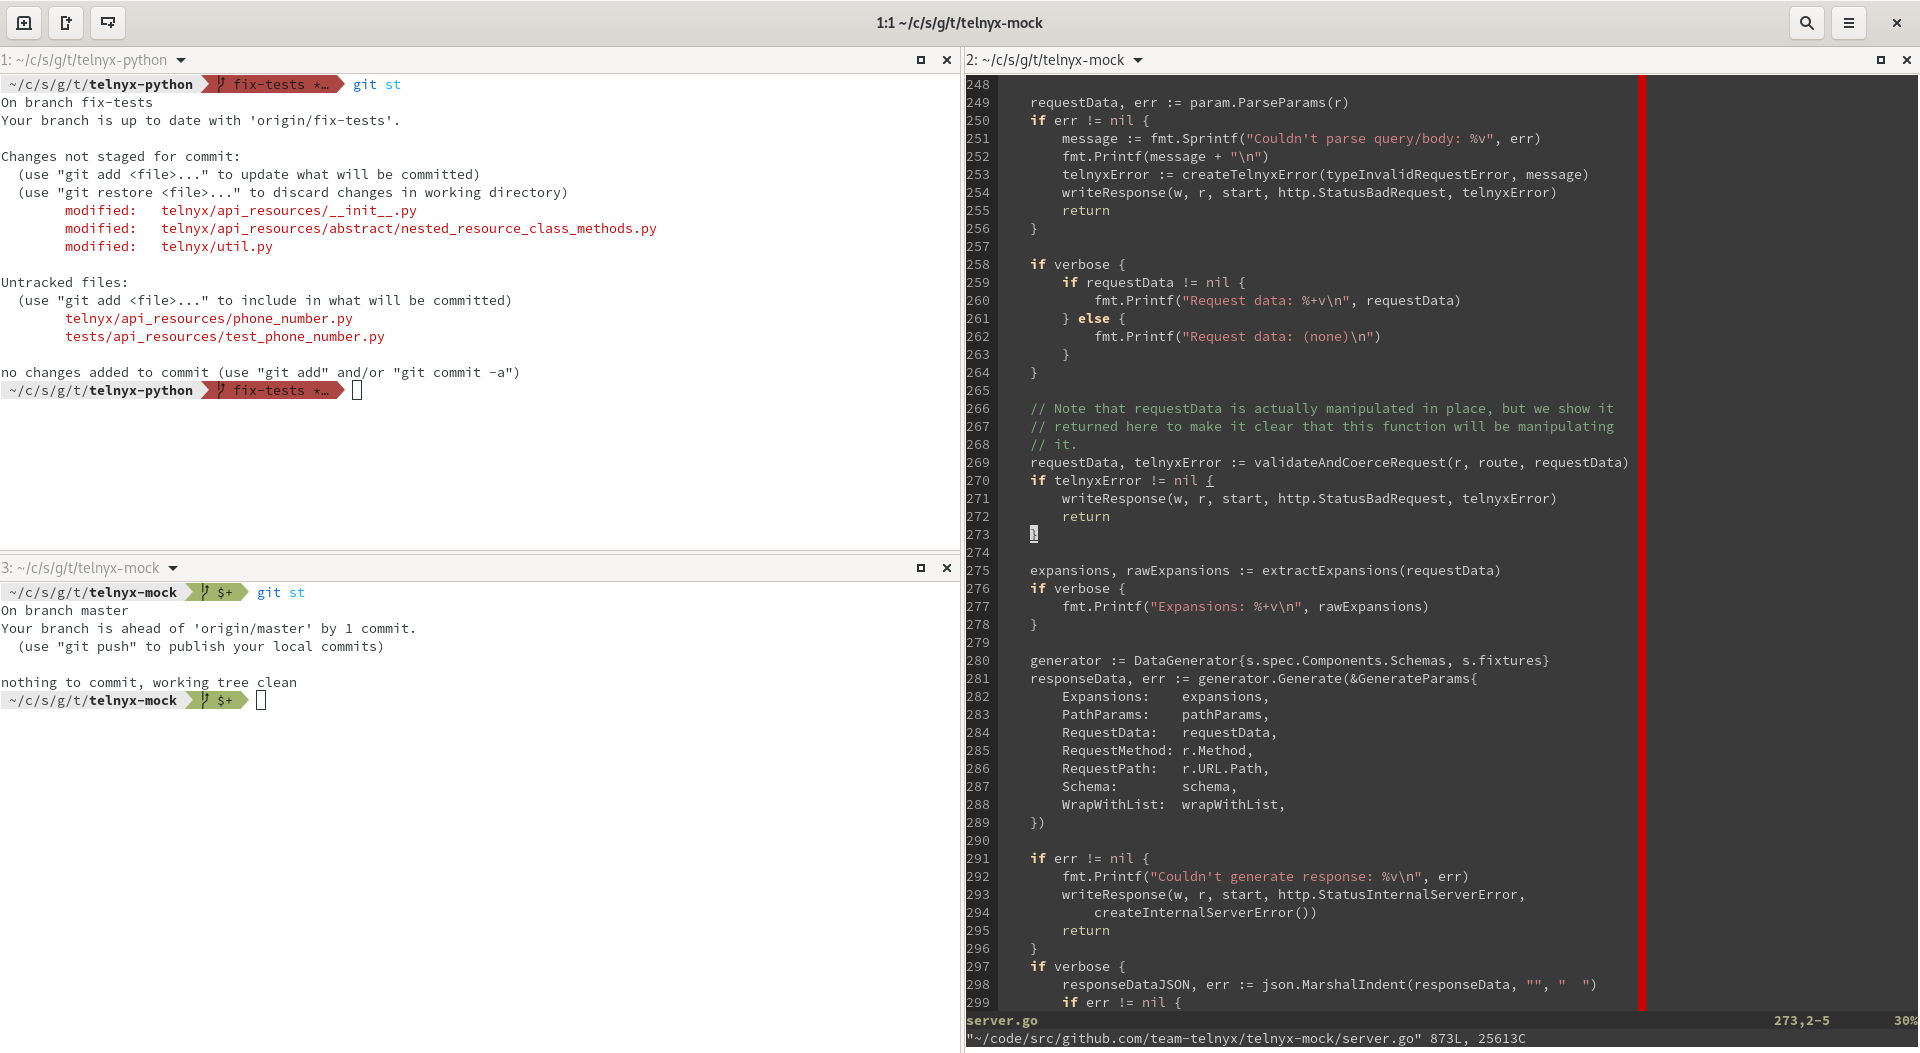The image size is (1920, 1053).
Task: Click 'git st' command in pane 3
Action: coord(280,592)
